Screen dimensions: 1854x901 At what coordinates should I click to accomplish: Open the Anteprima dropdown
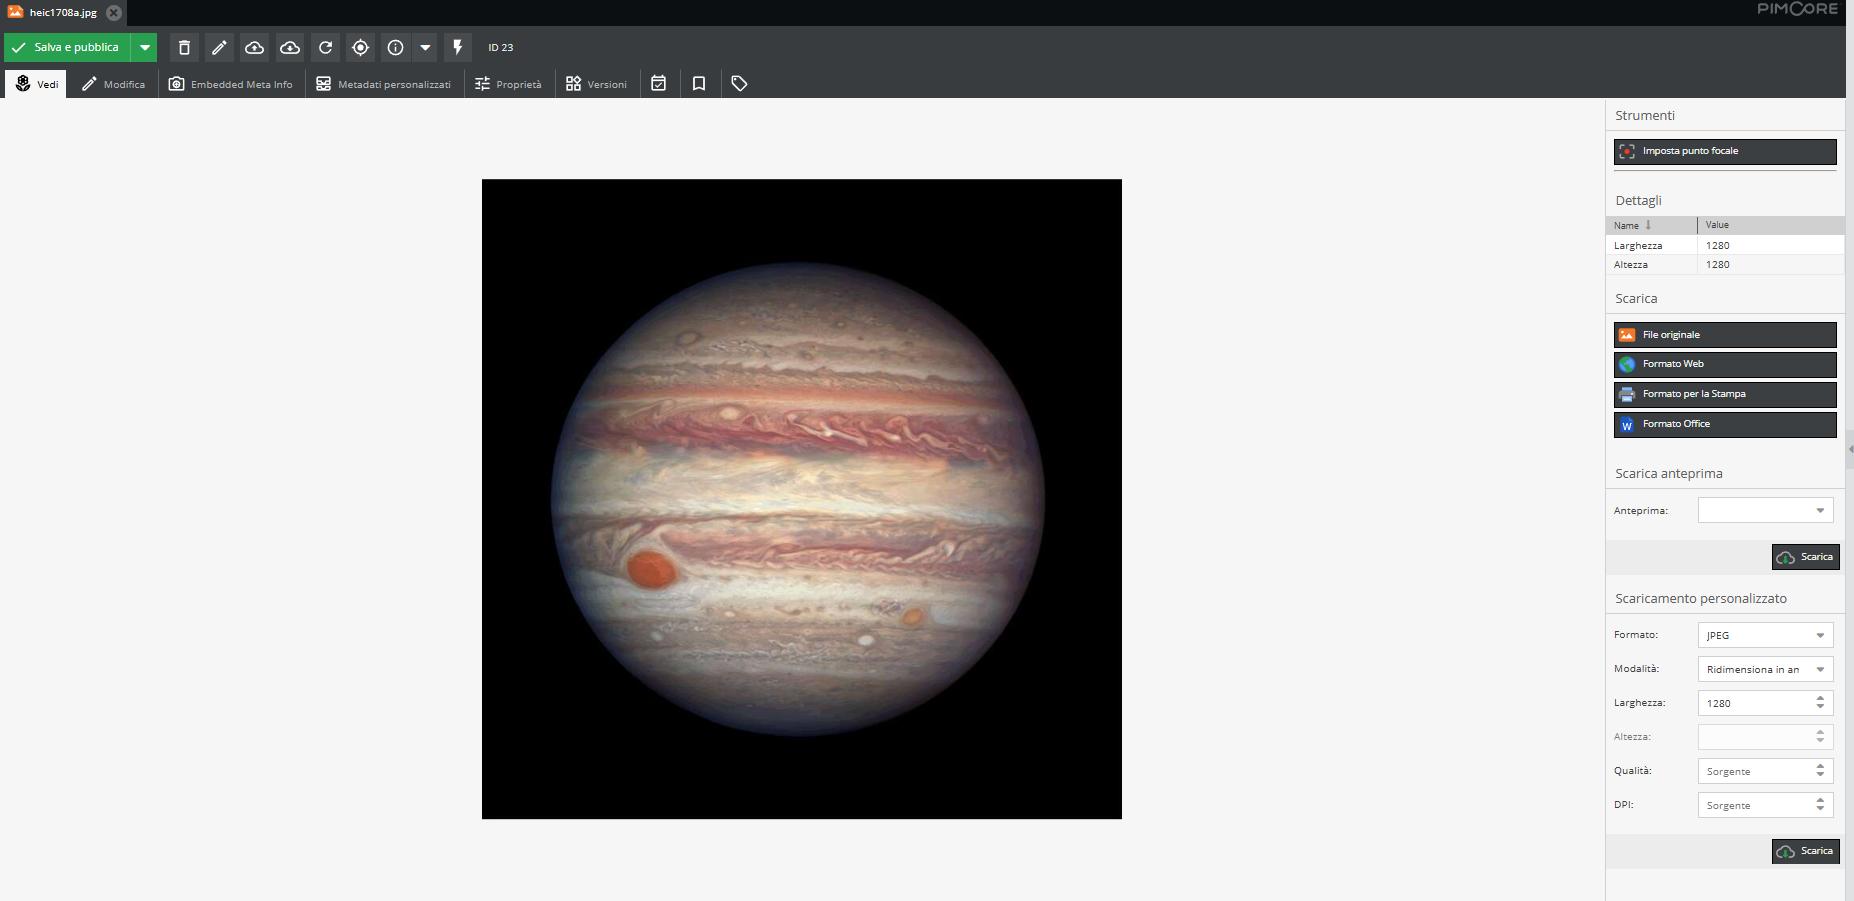[1765, 511]
